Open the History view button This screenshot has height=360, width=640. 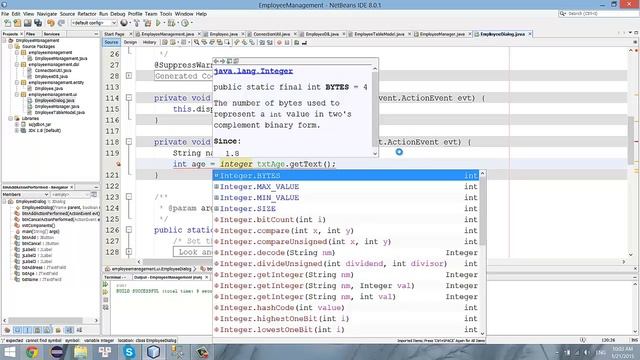[149, 42]
